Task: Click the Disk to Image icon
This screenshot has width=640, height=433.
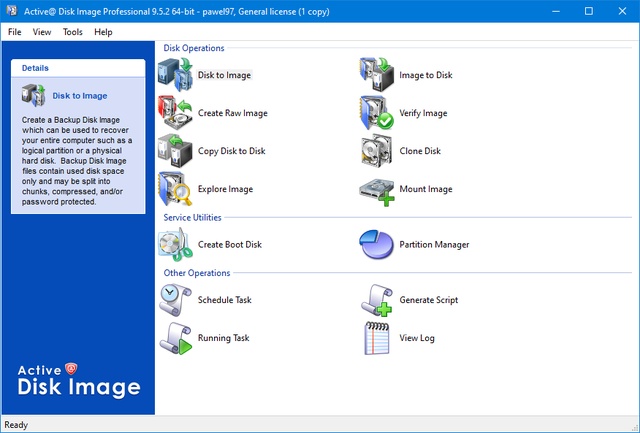Action: [174, 76]
